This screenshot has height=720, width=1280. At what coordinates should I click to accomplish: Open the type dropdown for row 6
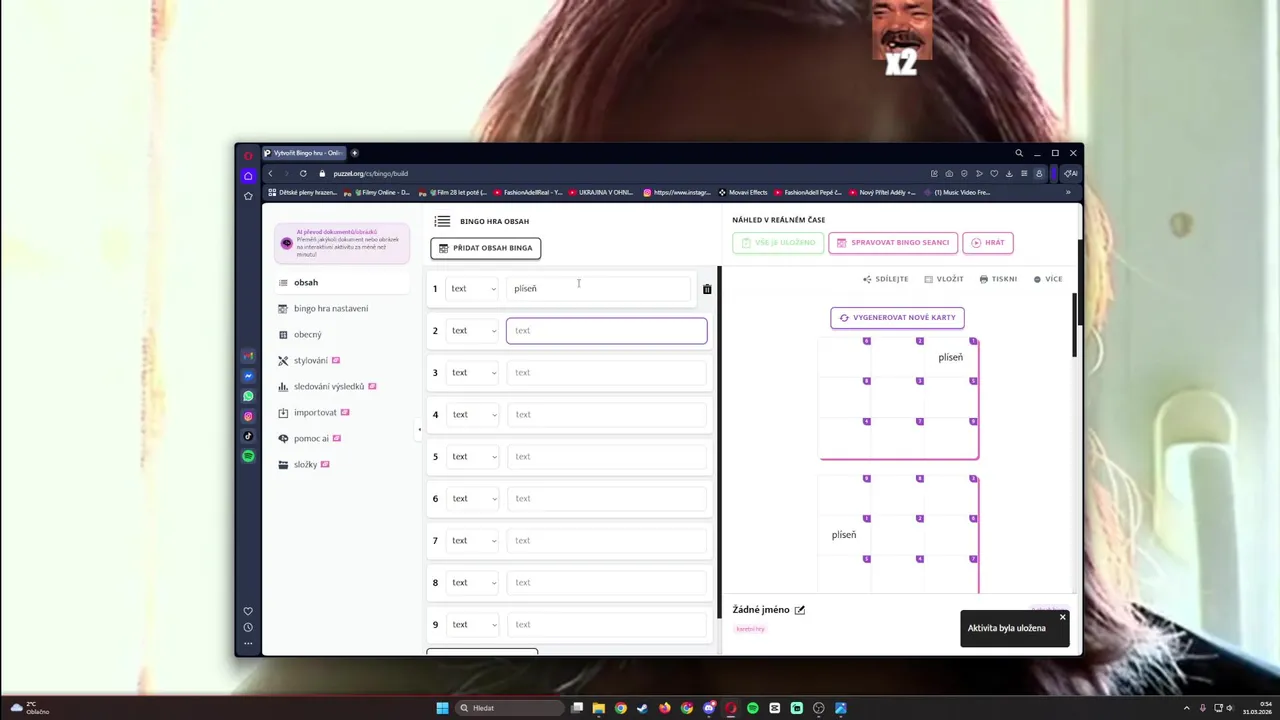[472, 499]
